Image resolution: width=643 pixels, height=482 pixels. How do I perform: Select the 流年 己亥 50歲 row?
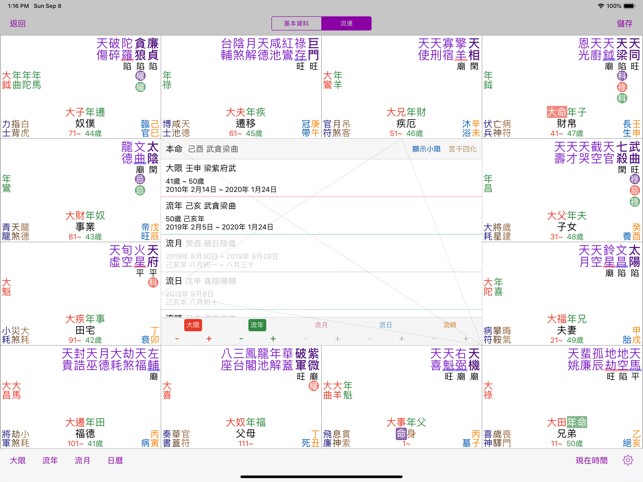(322, 216)
